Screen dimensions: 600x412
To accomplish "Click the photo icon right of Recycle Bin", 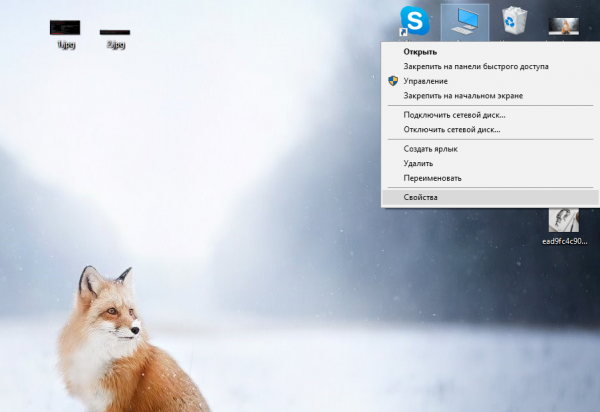I will (564, 22).
